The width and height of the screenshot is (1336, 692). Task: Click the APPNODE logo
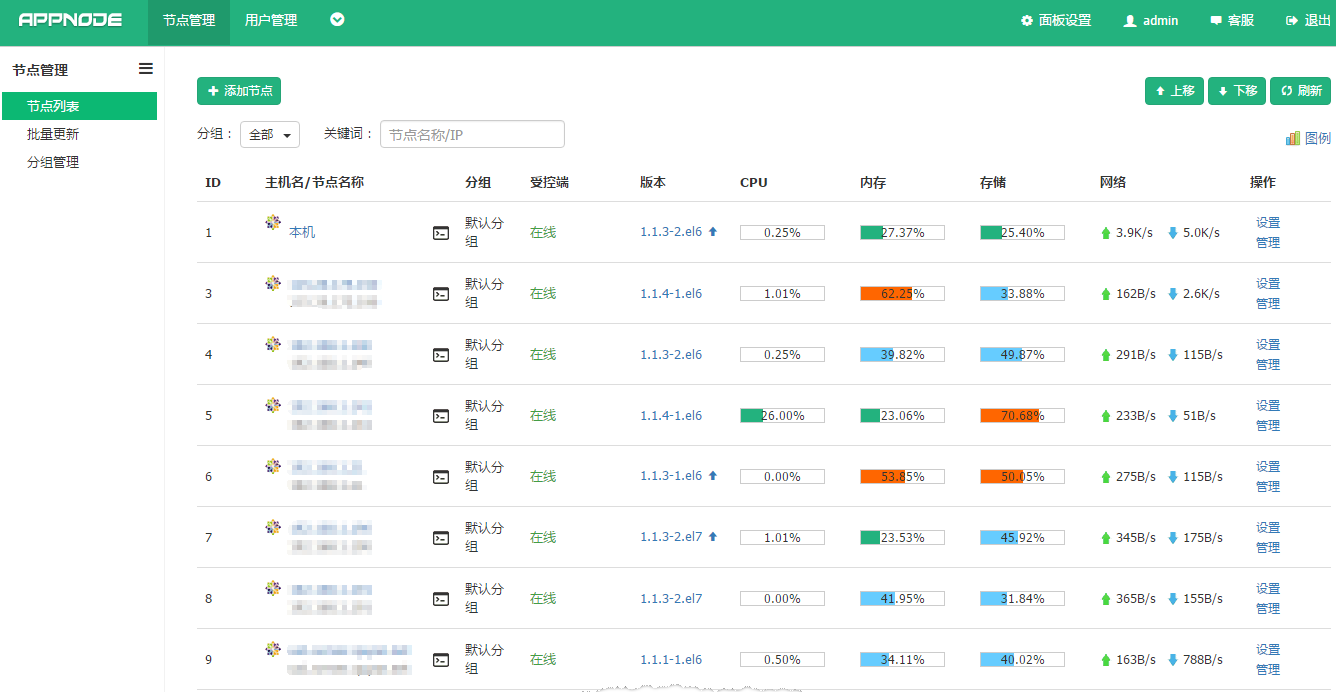tap(70, 20)
